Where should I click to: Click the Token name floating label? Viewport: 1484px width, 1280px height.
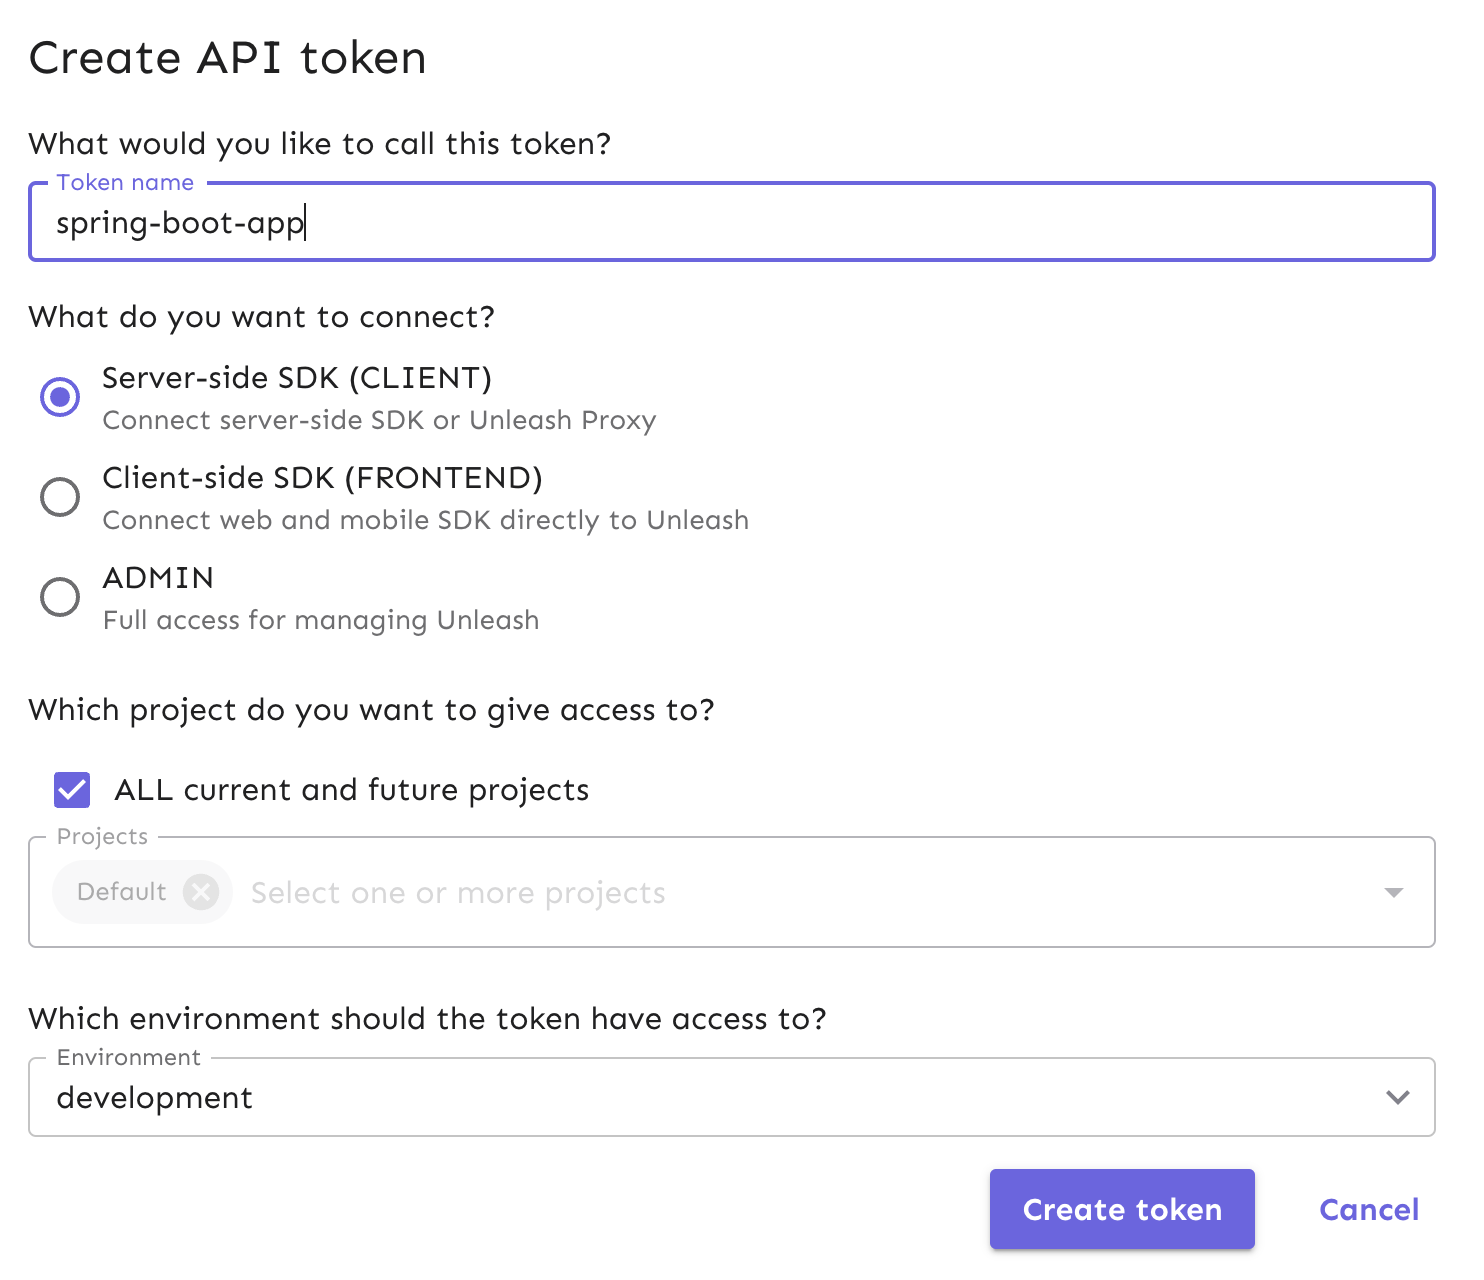124,182
